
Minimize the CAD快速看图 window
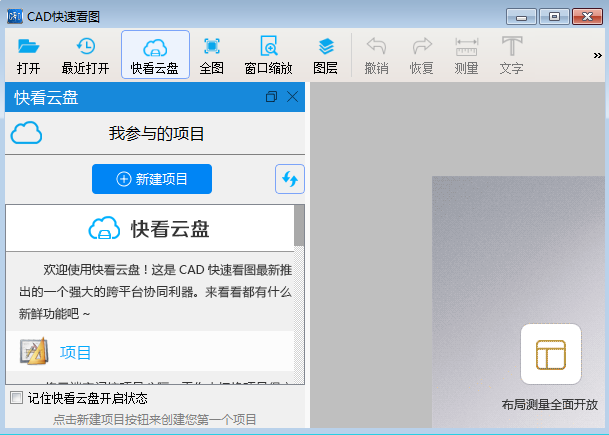tap(521, 17)
